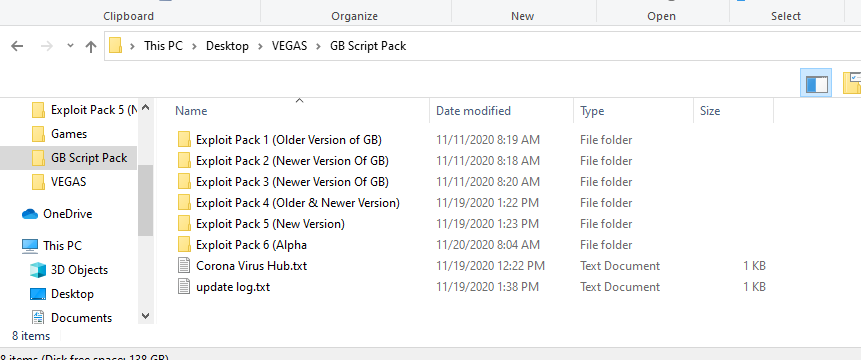Click the Exploit Pack 1 (Older Version of GB) name

tap(289, 140)
